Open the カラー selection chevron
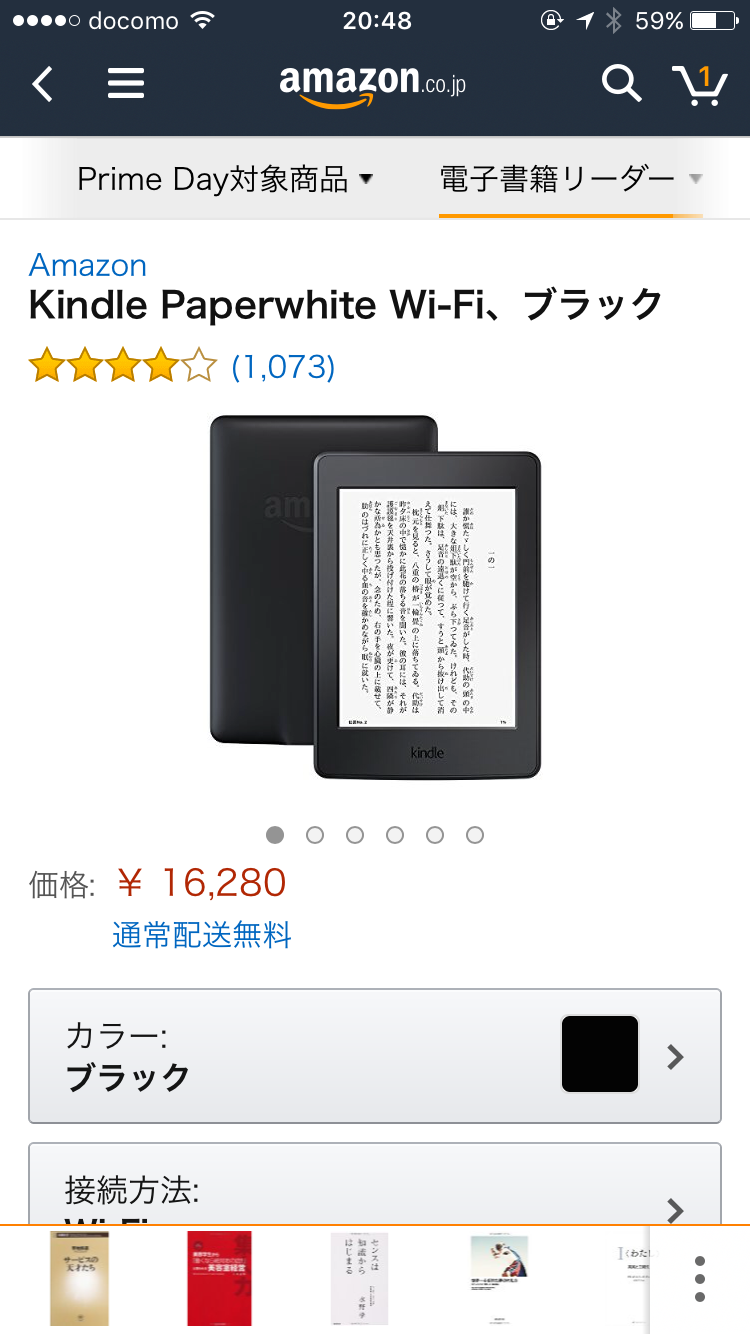 click(x=676, y=1057)
